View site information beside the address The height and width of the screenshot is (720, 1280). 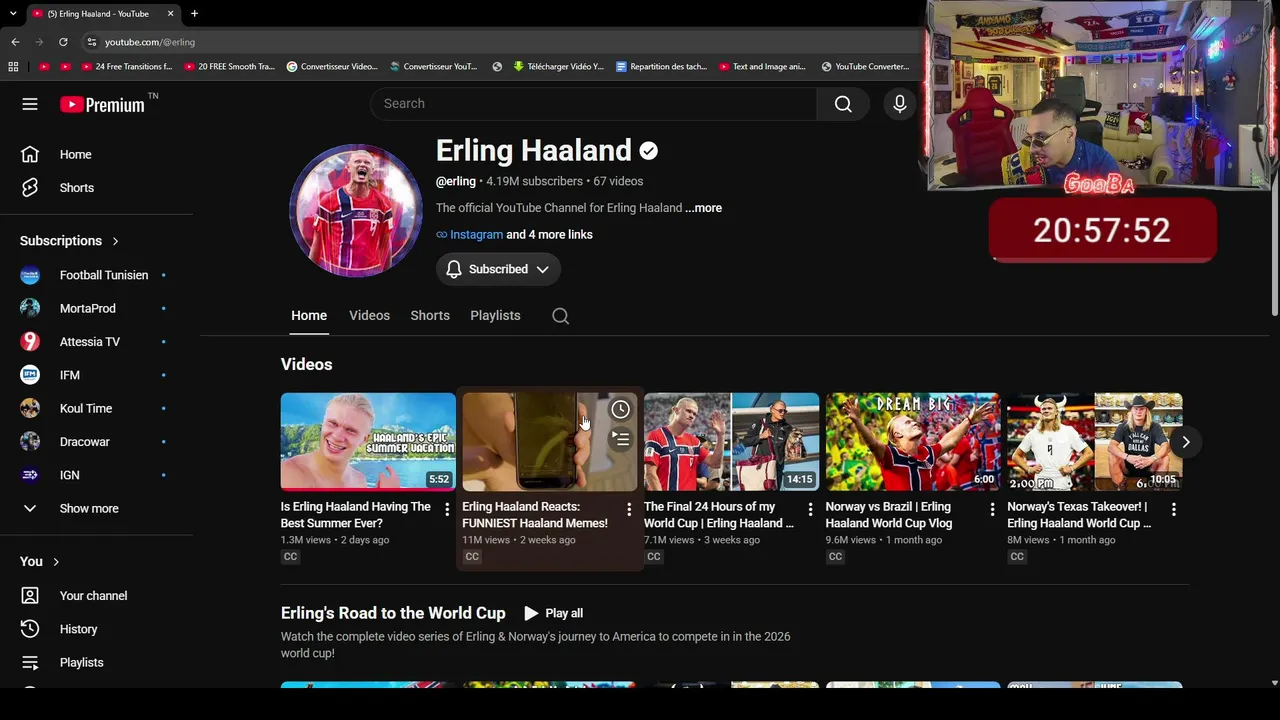[92, 42]
